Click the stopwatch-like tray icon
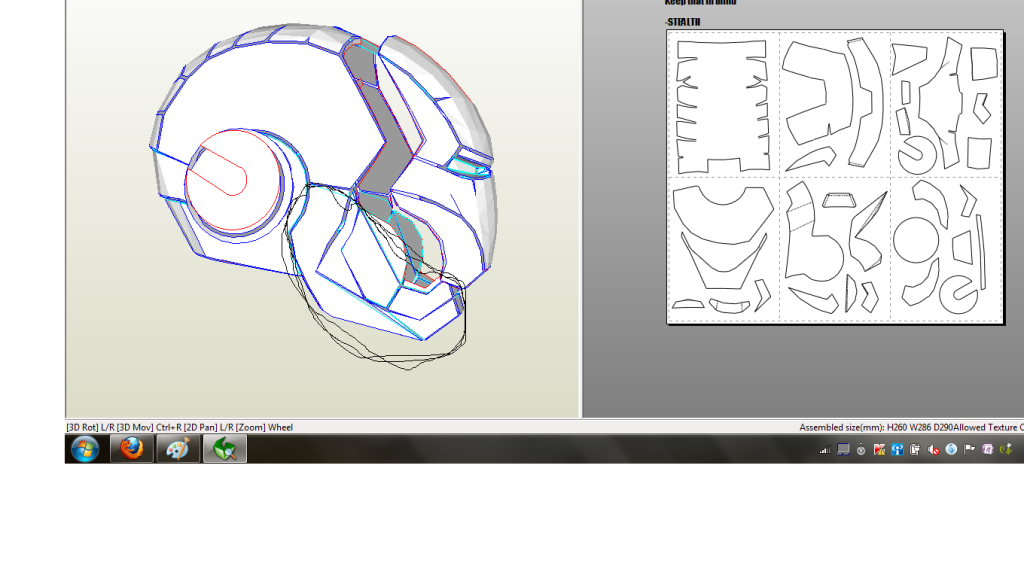This screenshot has height=578, width=1024. (861, 449)
